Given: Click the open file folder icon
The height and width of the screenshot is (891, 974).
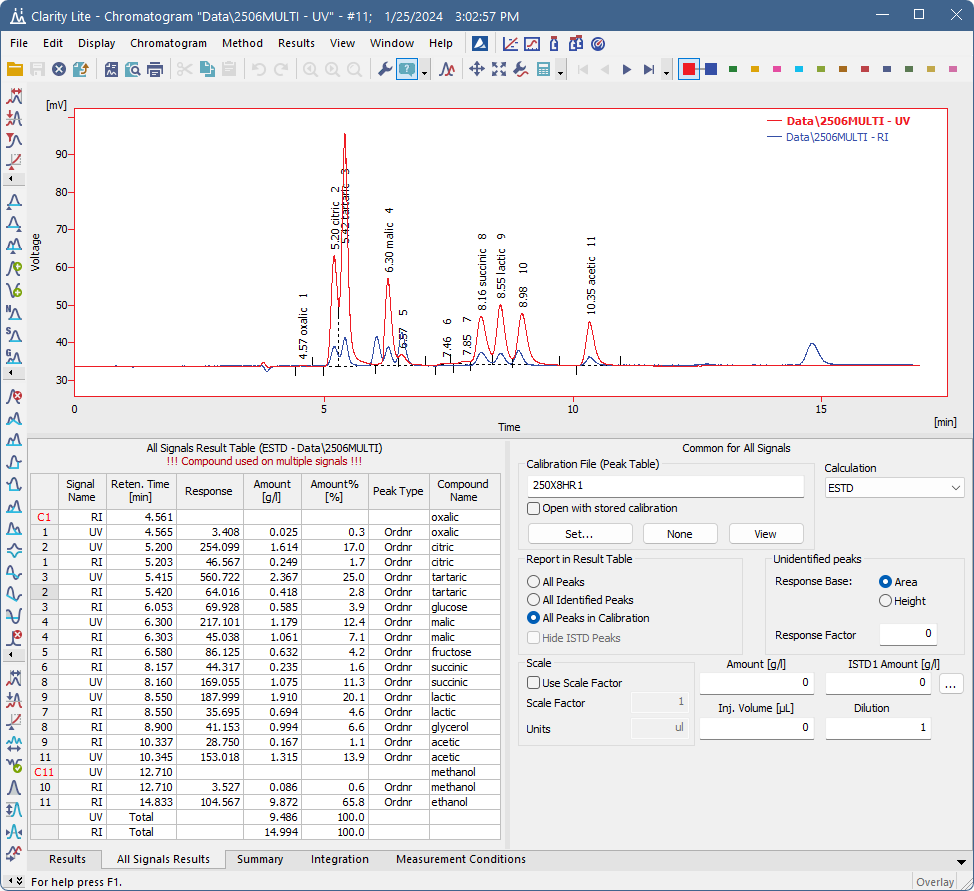Looking at the screenshot, I should 15,69.
